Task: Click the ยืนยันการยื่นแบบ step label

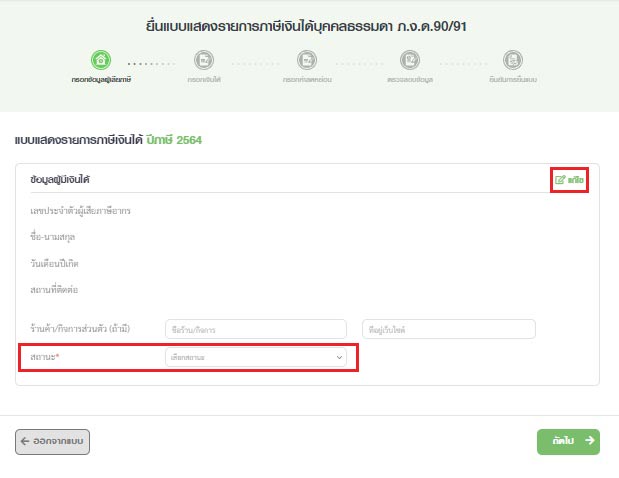Action: click(x=513, y=80)
